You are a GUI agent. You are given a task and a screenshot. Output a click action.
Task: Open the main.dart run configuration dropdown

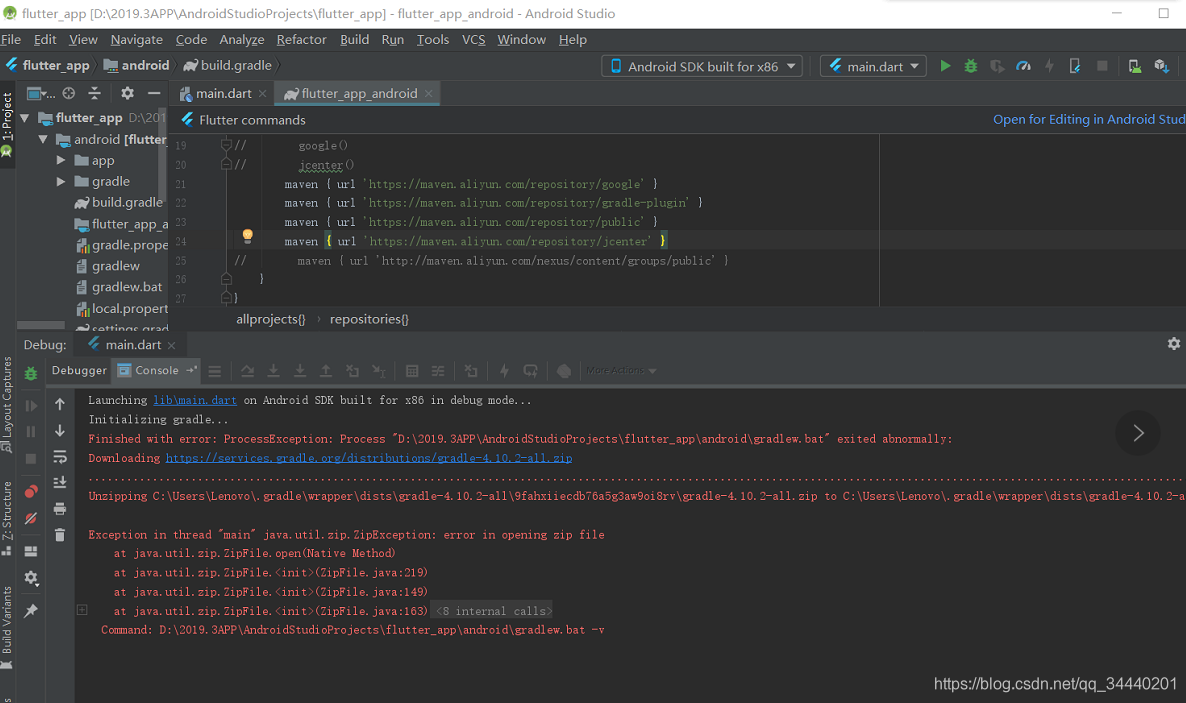[x=874, y=67]
